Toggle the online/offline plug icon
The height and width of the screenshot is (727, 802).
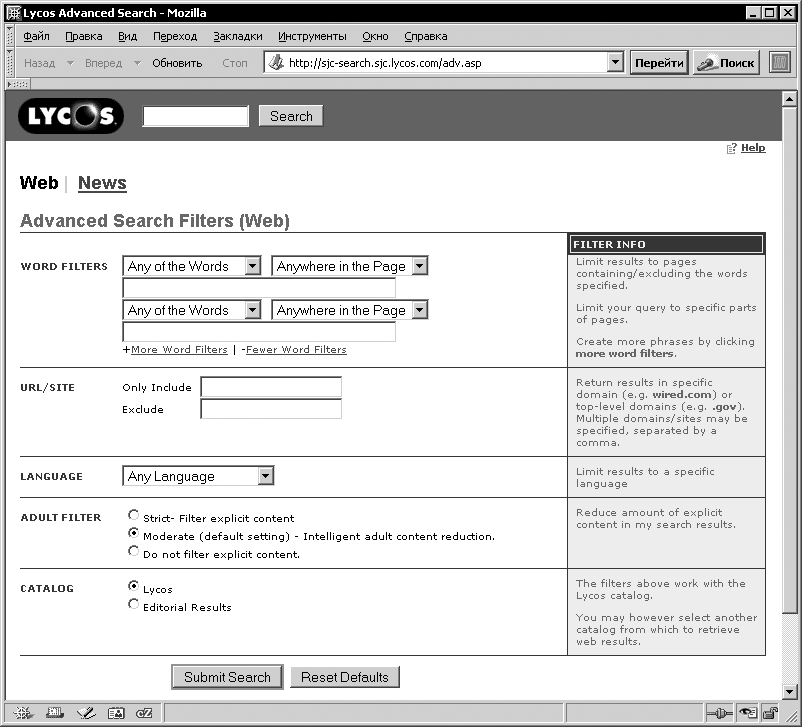tap(719, 713)
